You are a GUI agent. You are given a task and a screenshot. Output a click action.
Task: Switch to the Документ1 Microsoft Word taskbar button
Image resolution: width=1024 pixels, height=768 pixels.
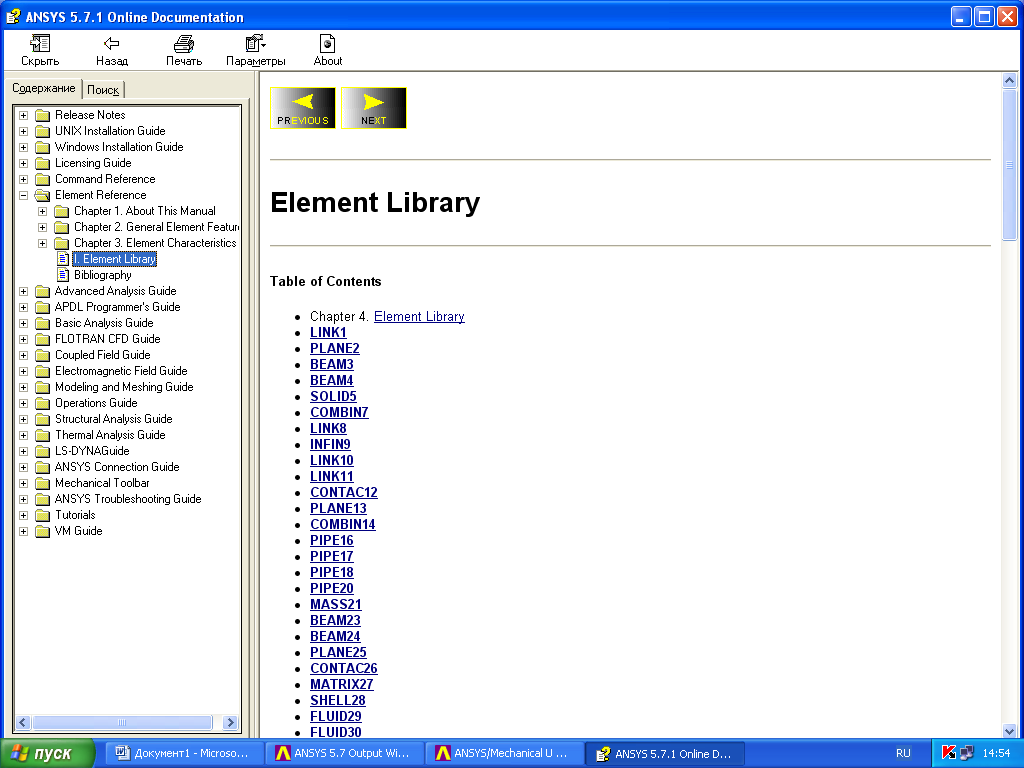click(185, 753)
